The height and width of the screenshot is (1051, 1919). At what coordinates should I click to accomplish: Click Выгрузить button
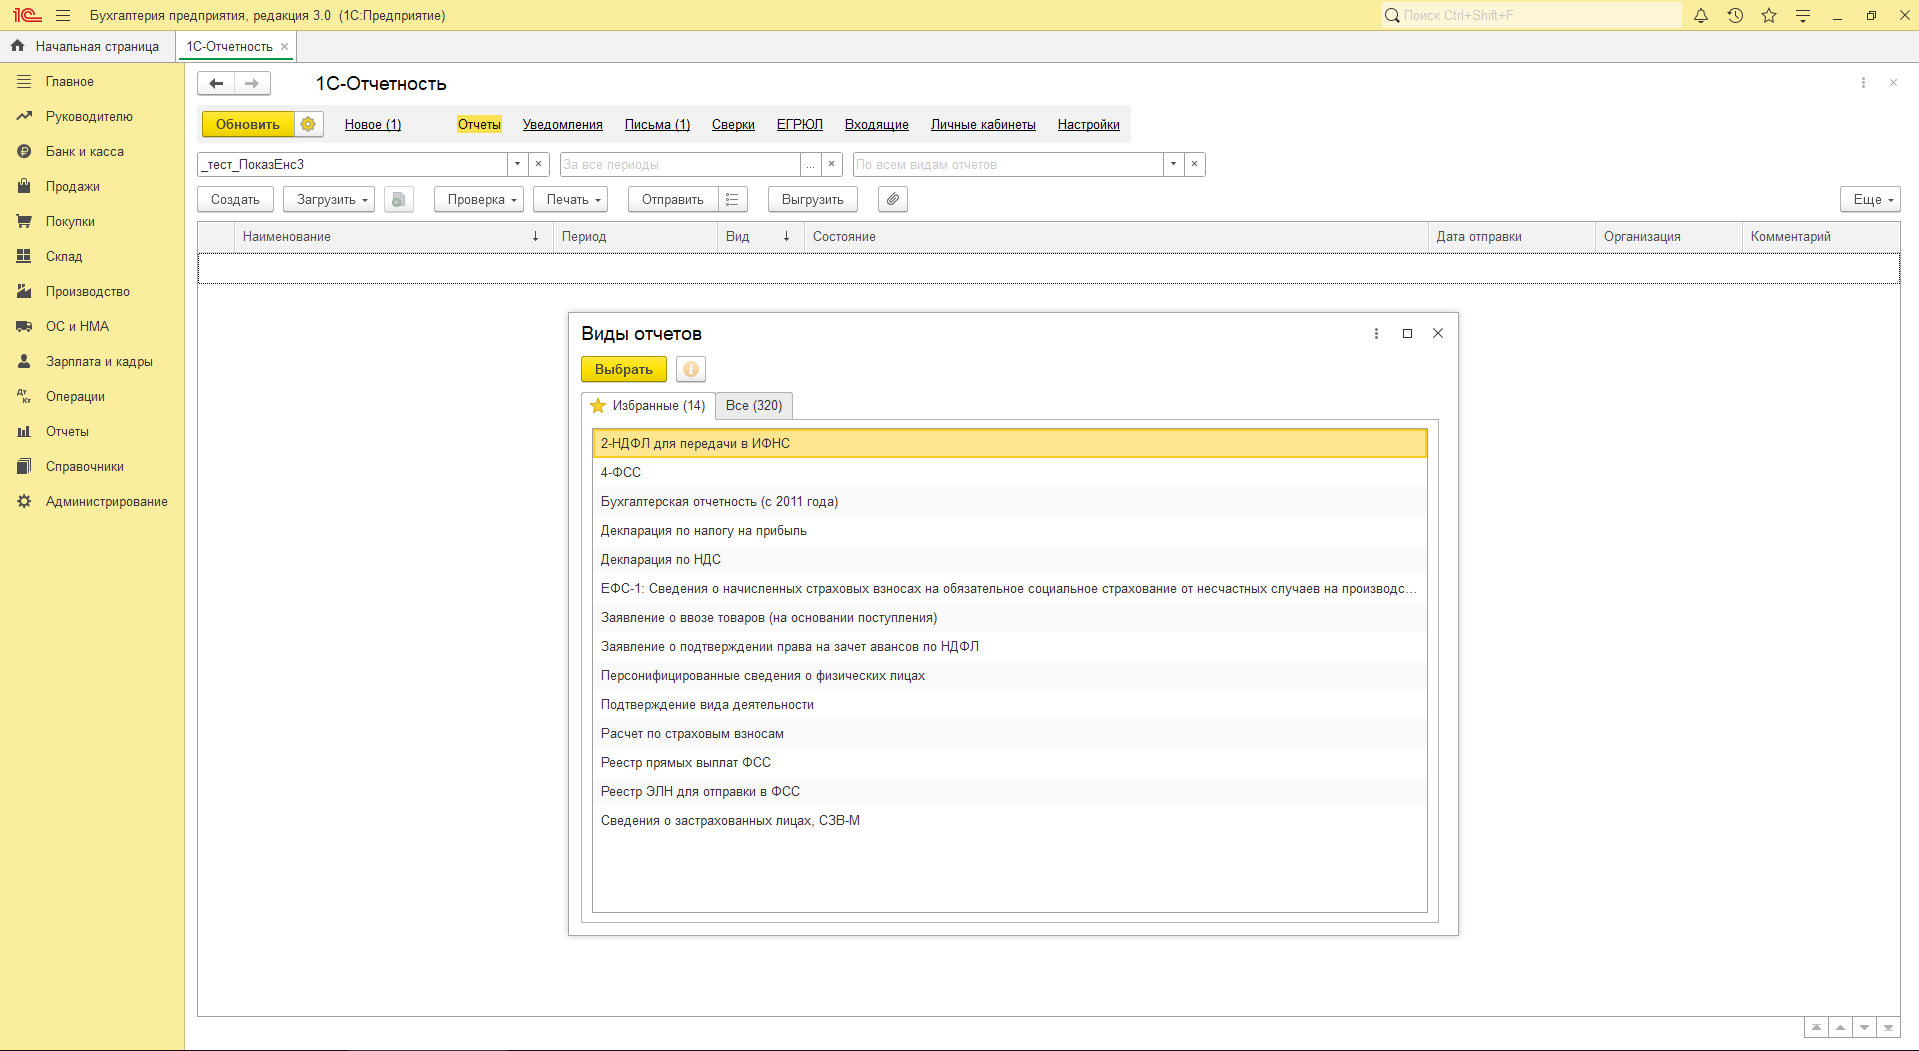pyautogui.click(x=813, y=199)
